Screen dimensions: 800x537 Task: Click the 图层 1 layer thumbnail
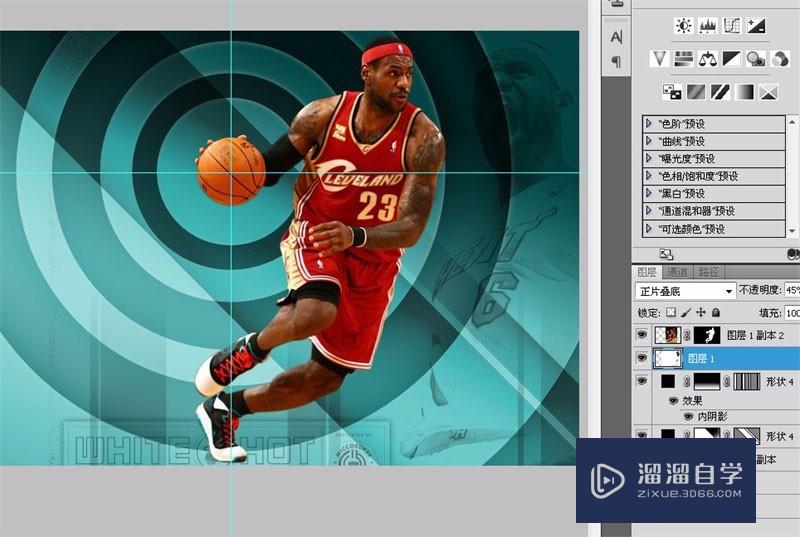[x=668, y=358]
